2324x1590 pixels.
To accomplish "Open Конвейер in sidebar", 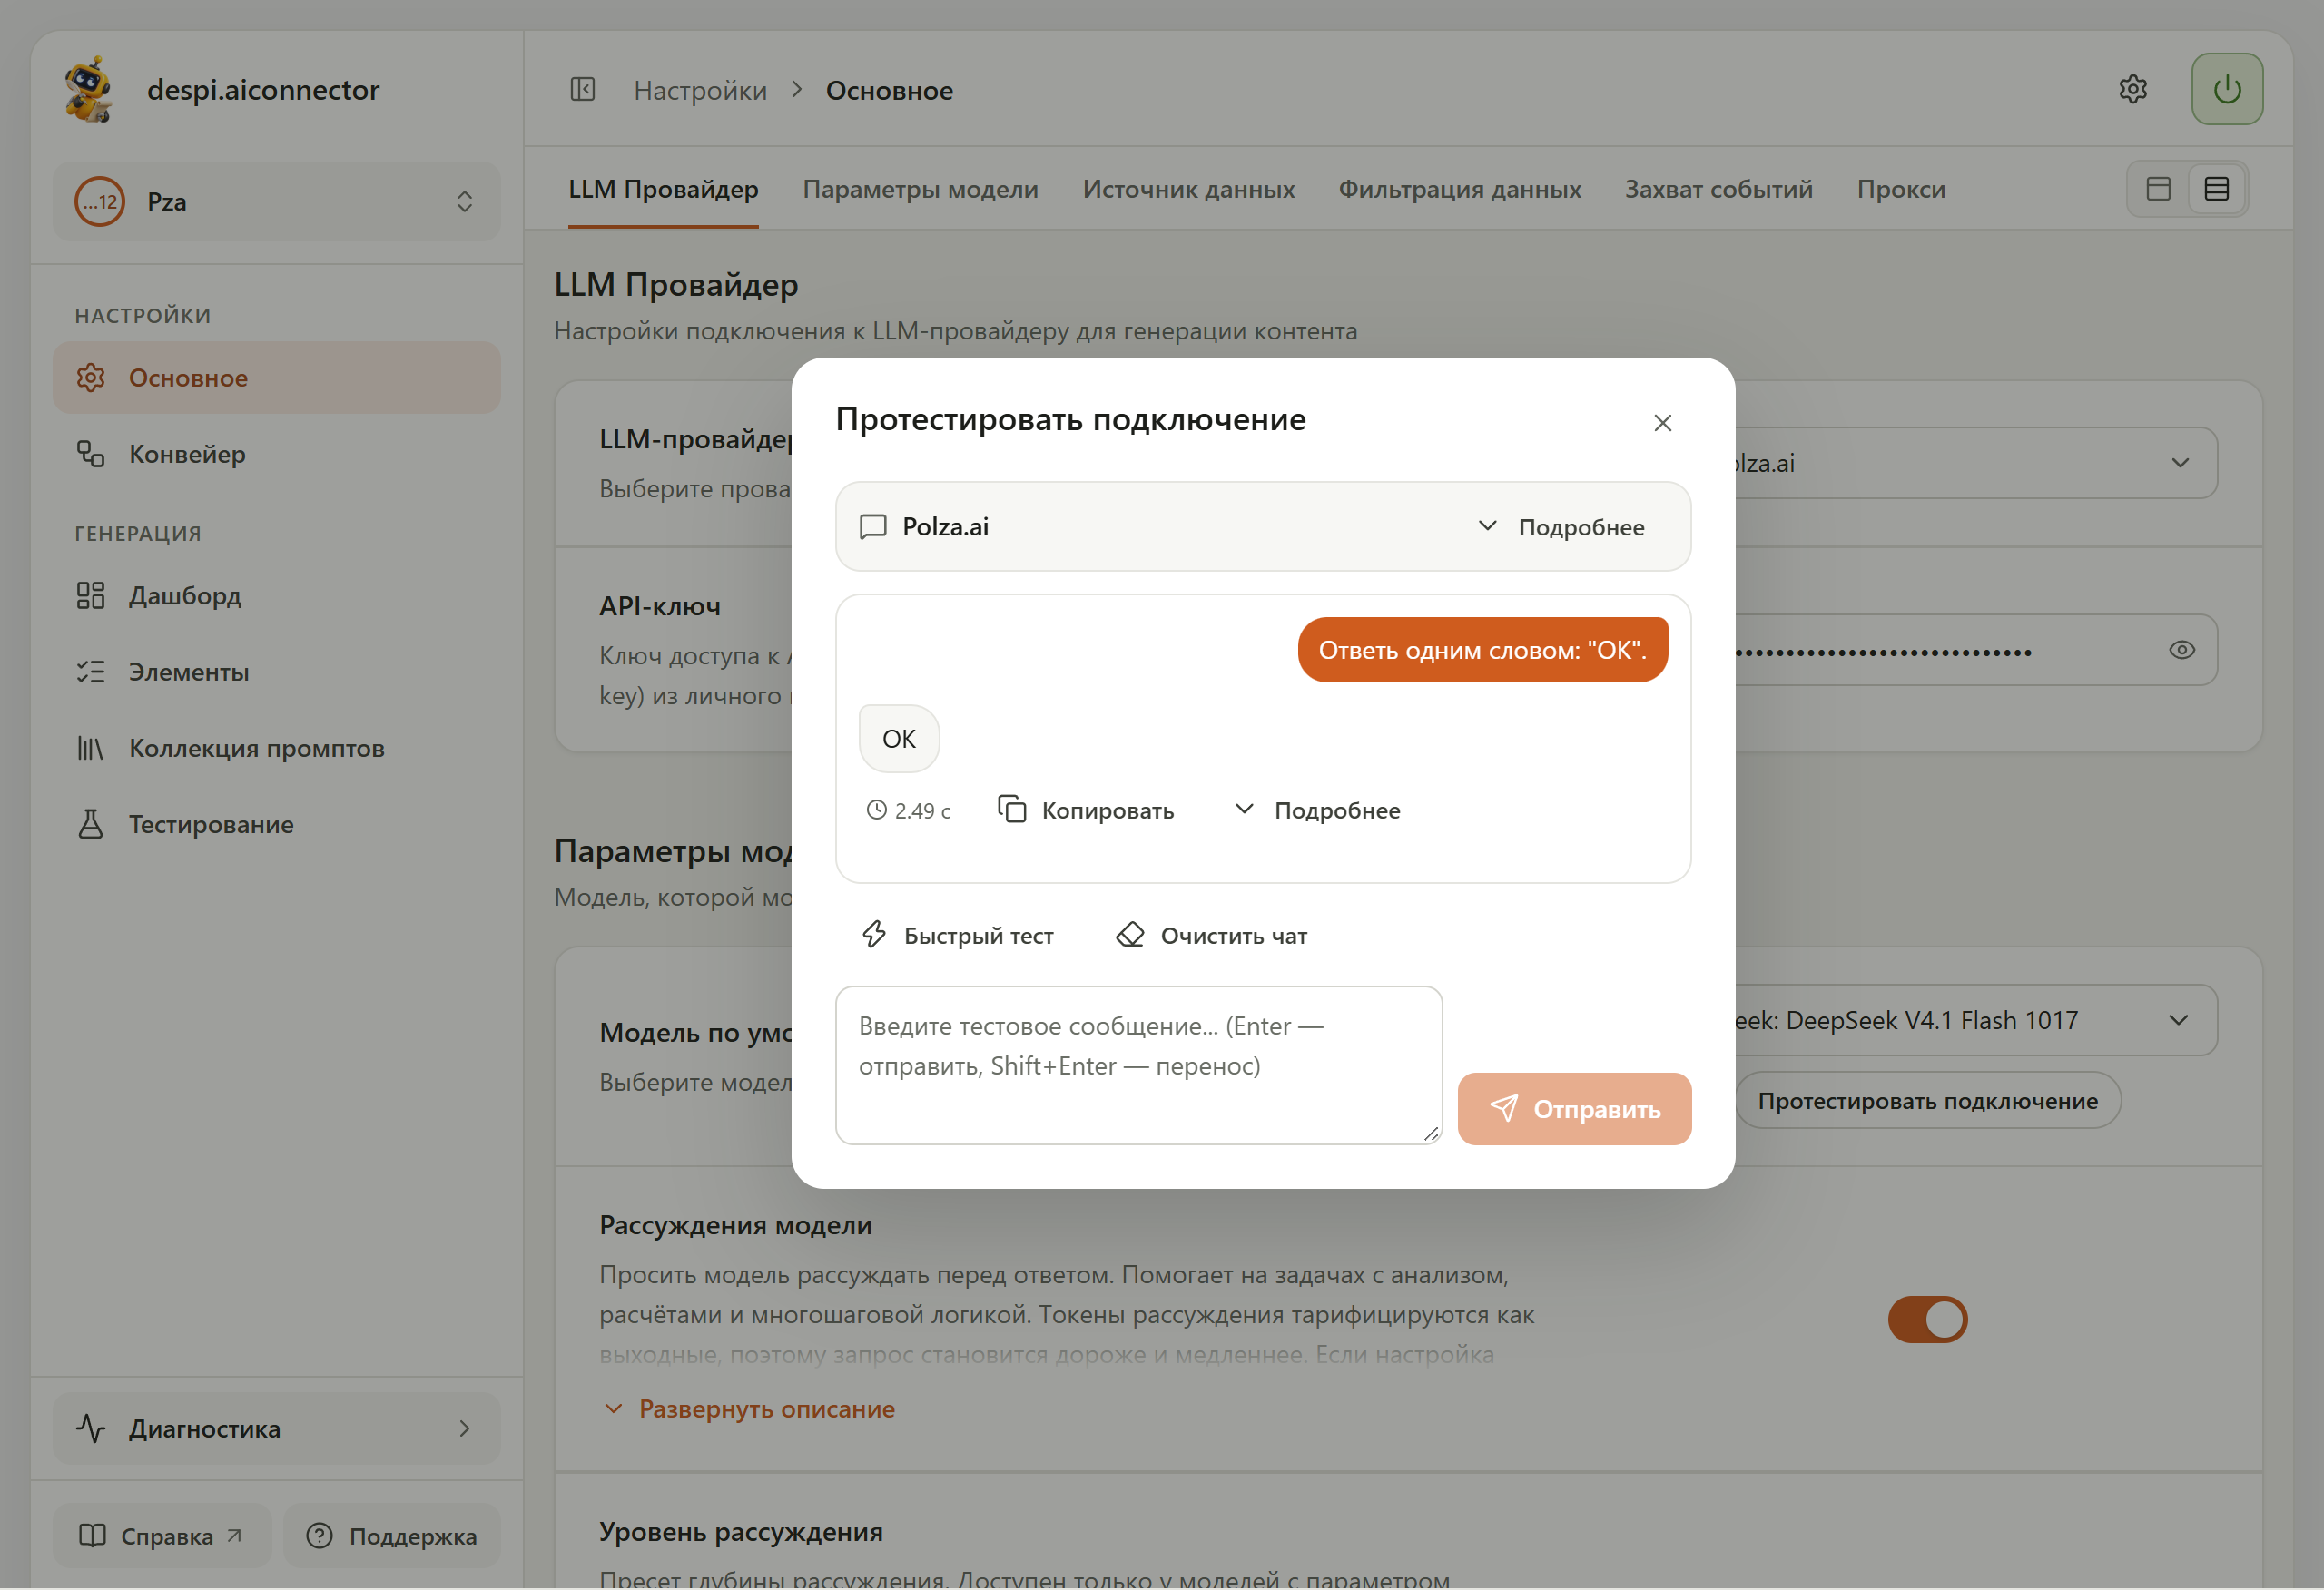I will (x=277, y=454).
